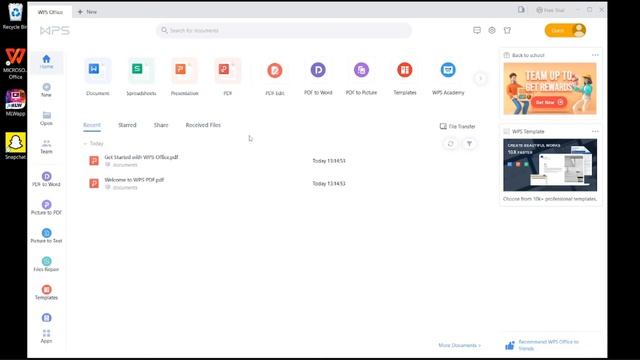
Task: Open the Home sidebar item
Action: (x=46, y=62)
